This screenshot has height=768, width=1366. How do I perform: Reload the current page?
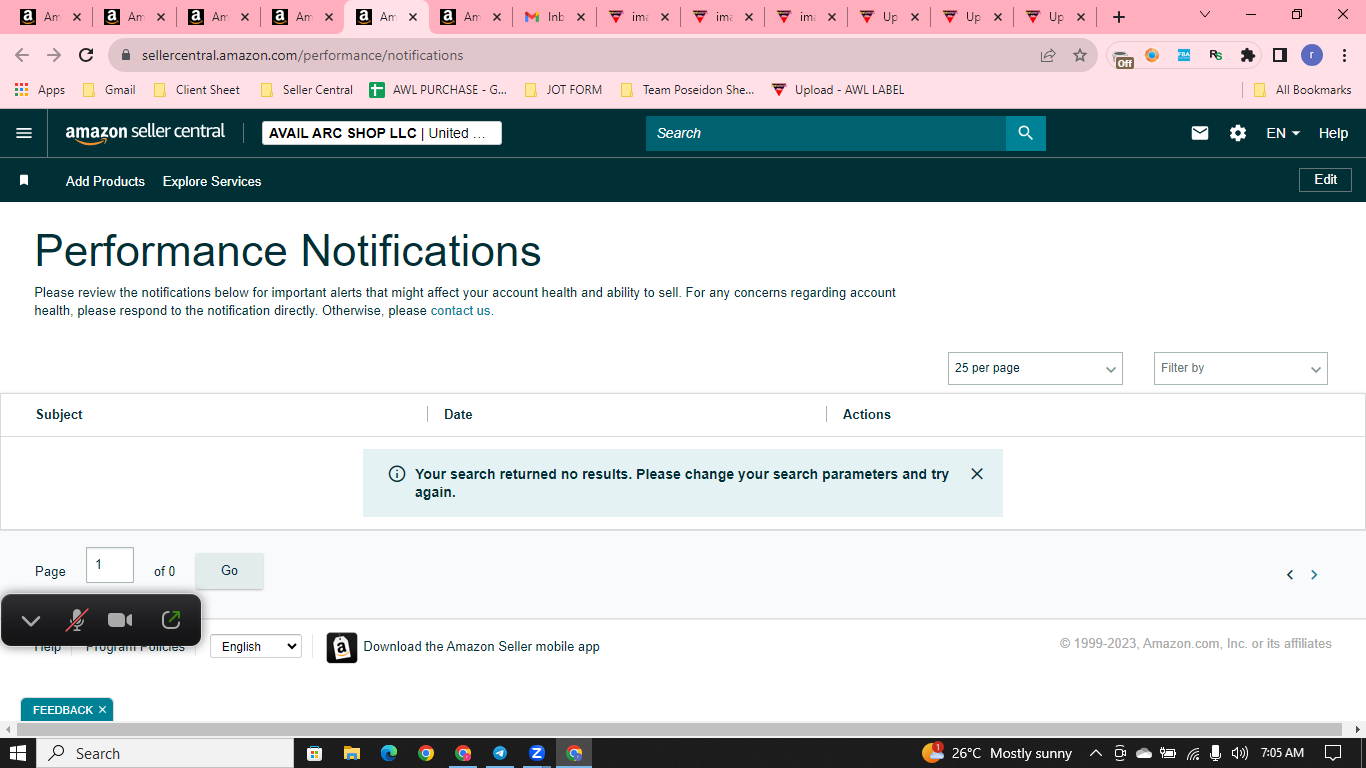pos(86,55)
